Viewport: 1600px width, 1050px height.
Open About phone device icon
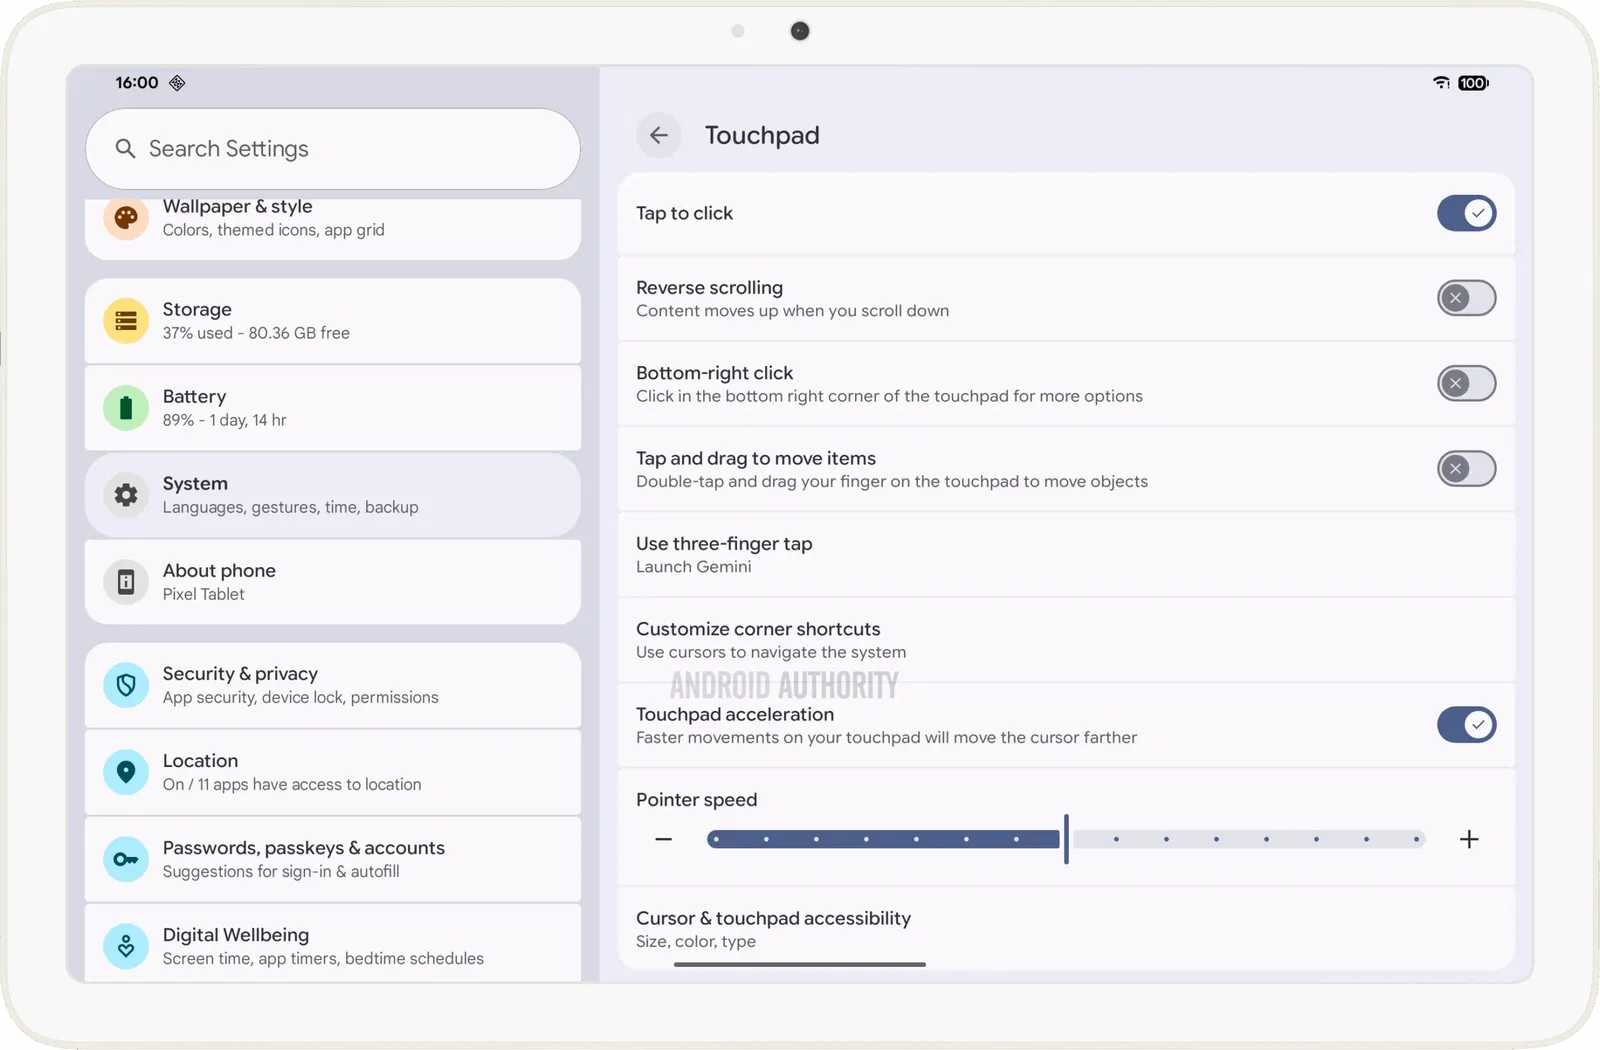[126, 582]
